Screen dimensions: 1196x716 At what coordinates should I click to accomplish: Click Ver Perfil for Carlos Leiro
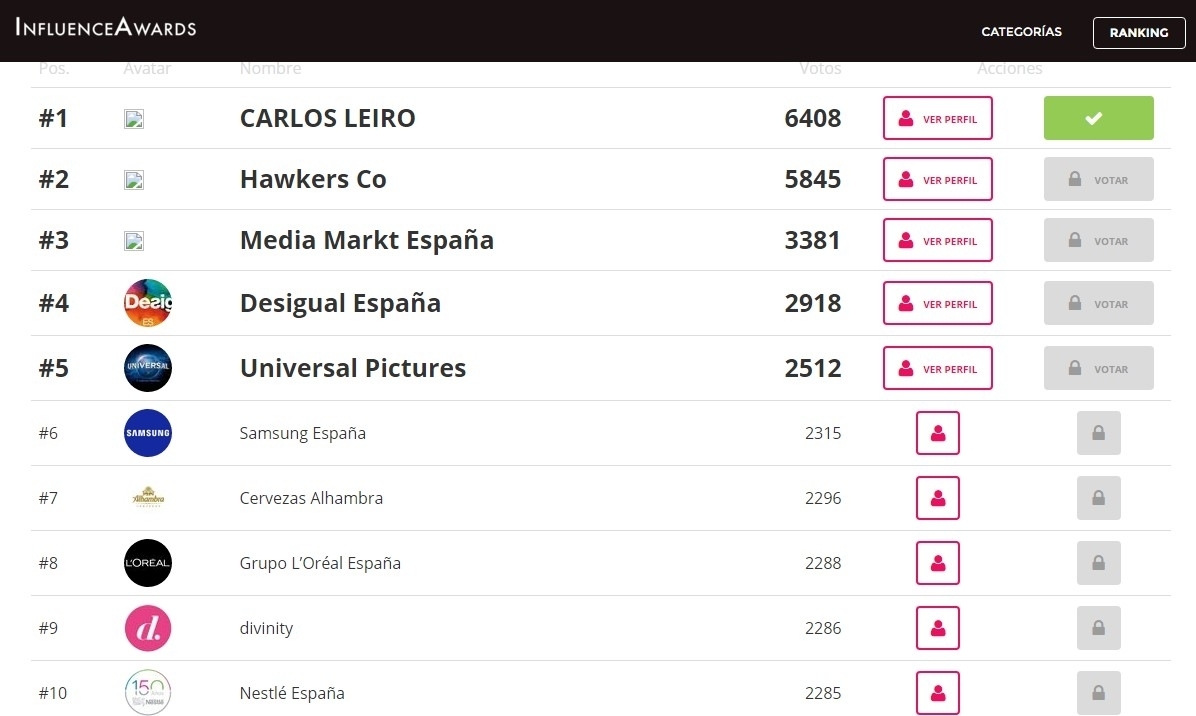click(x=937, y=118)
